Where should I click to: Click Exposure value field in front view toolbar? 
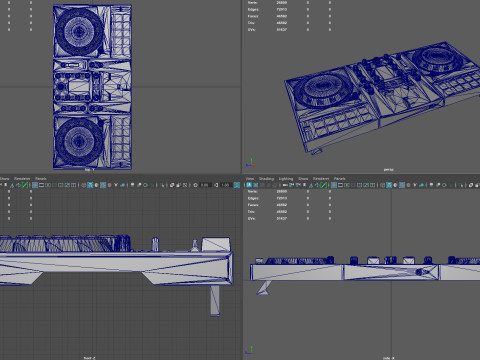coord(205,185)
